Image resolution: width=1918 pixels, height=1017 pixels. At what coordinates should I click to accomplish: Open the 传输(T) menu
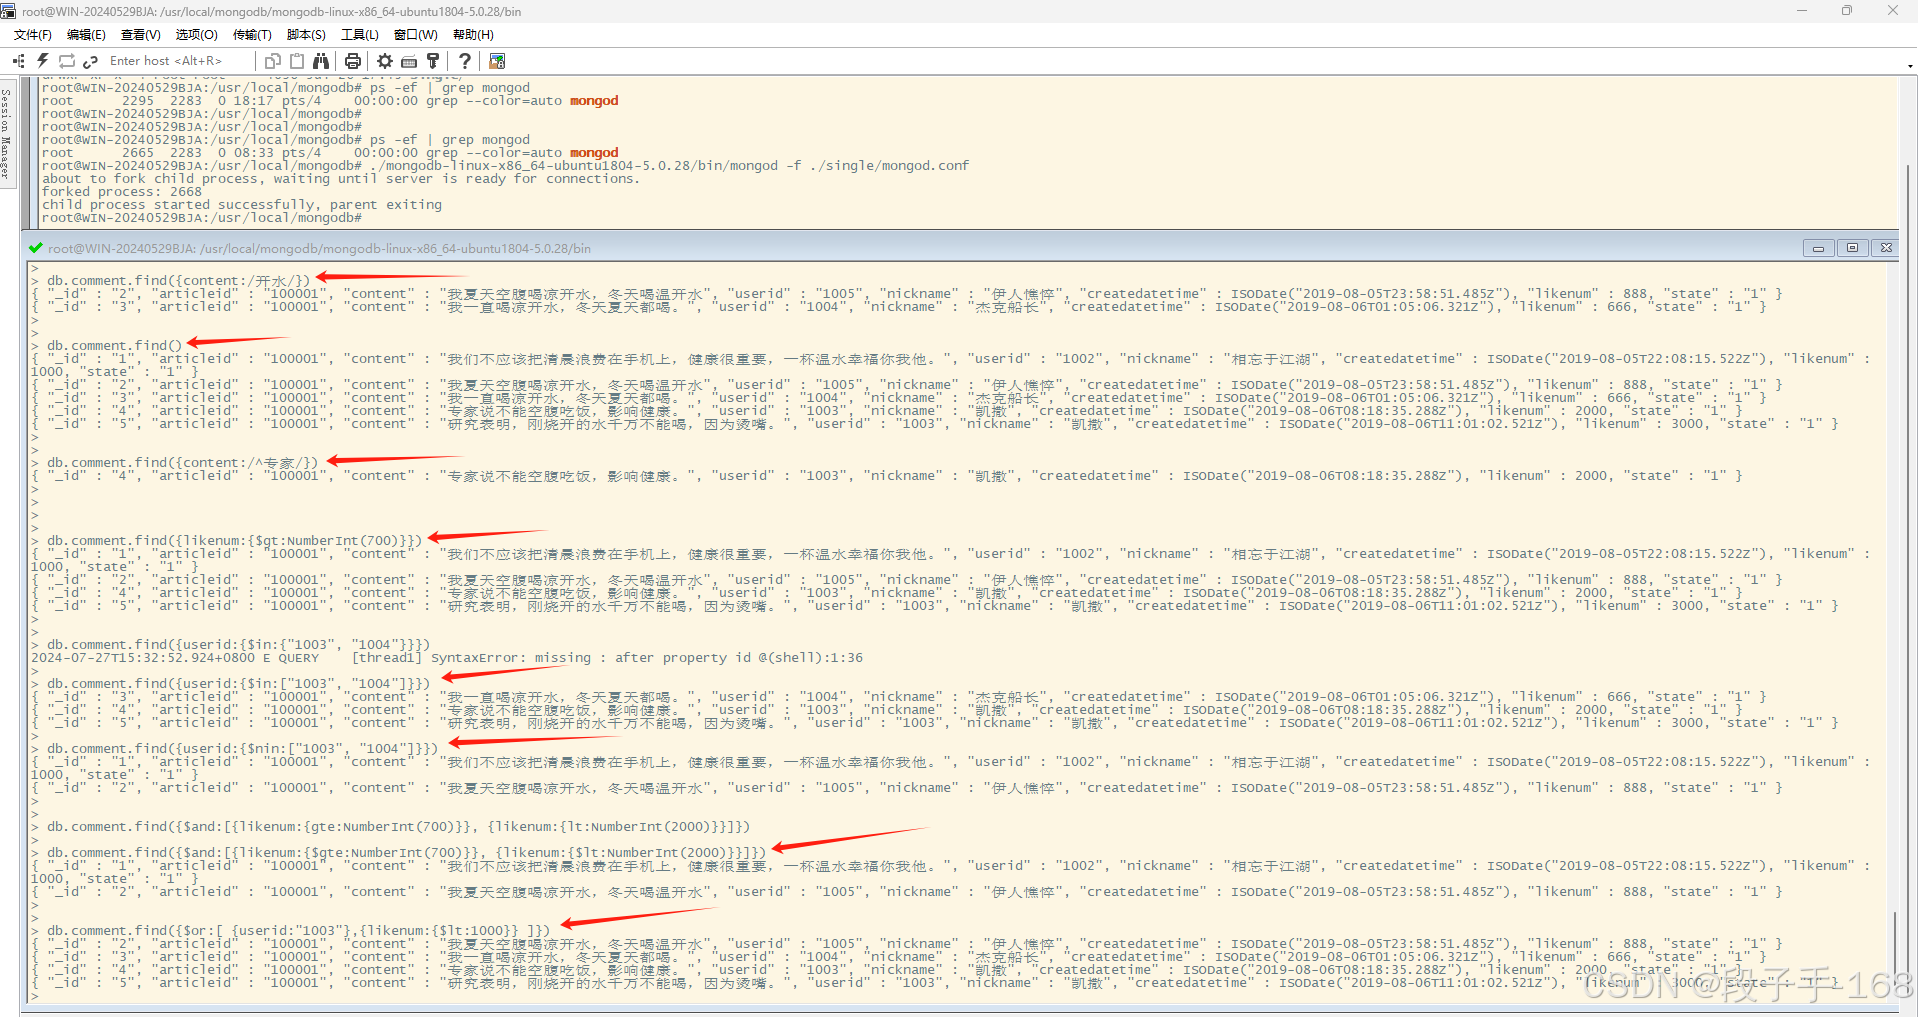coord(252,35)
